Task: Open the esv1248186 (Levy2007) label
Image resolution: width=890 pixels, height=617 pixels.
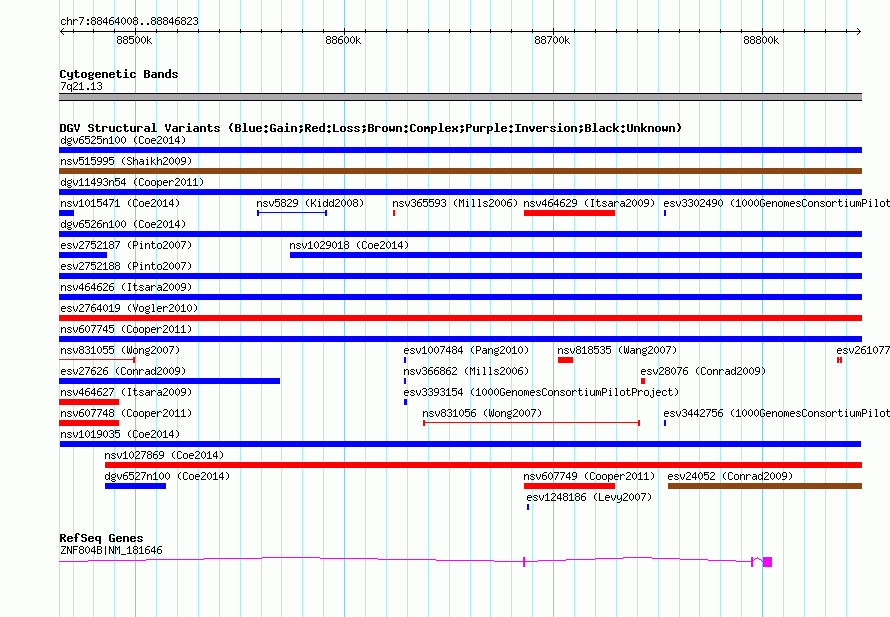Action: pos(589,497)
